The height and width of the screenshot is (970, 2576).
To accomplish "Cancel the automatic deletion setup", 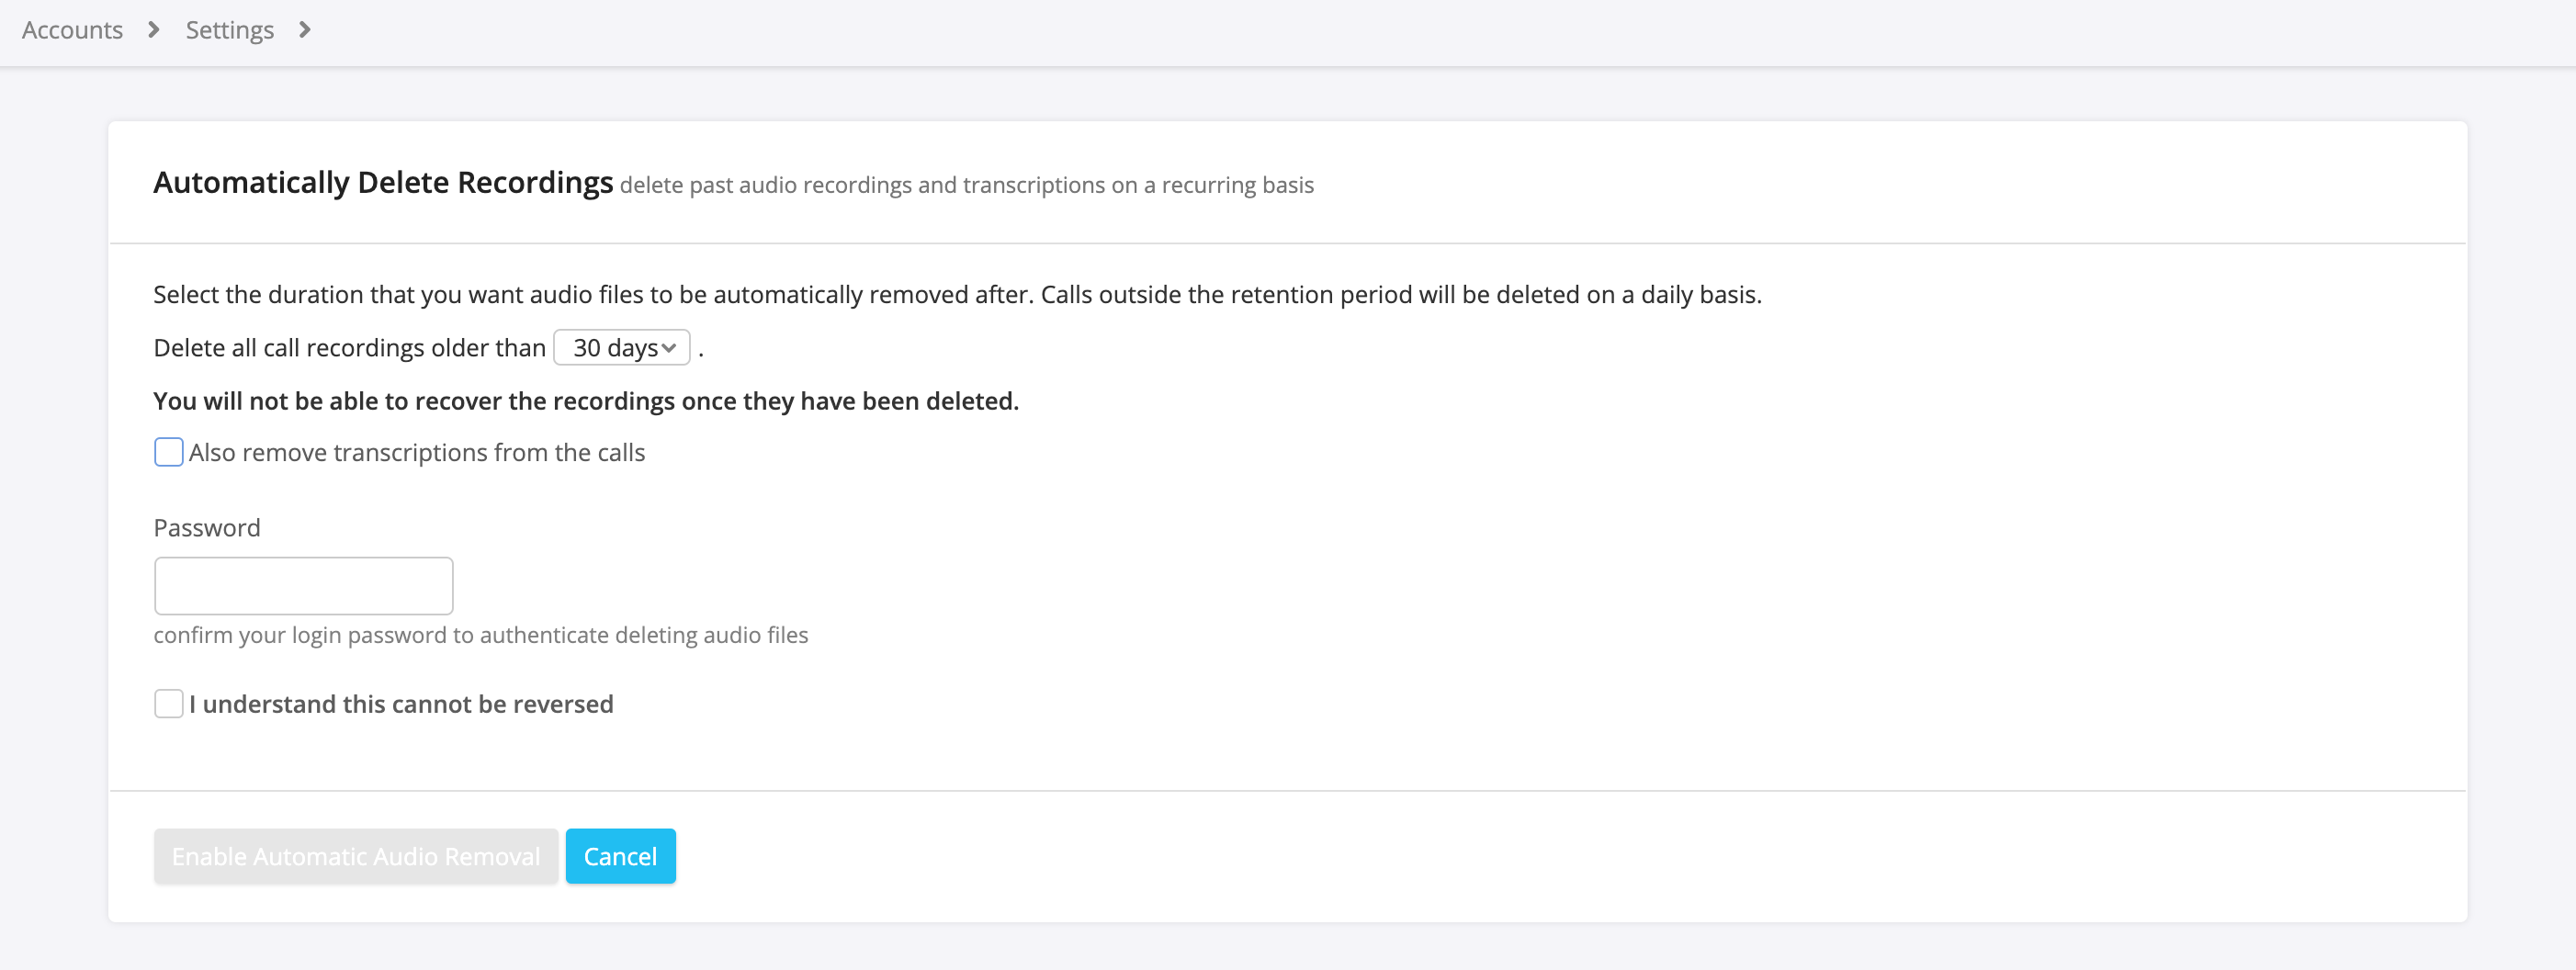I will [x=620, y=856].
